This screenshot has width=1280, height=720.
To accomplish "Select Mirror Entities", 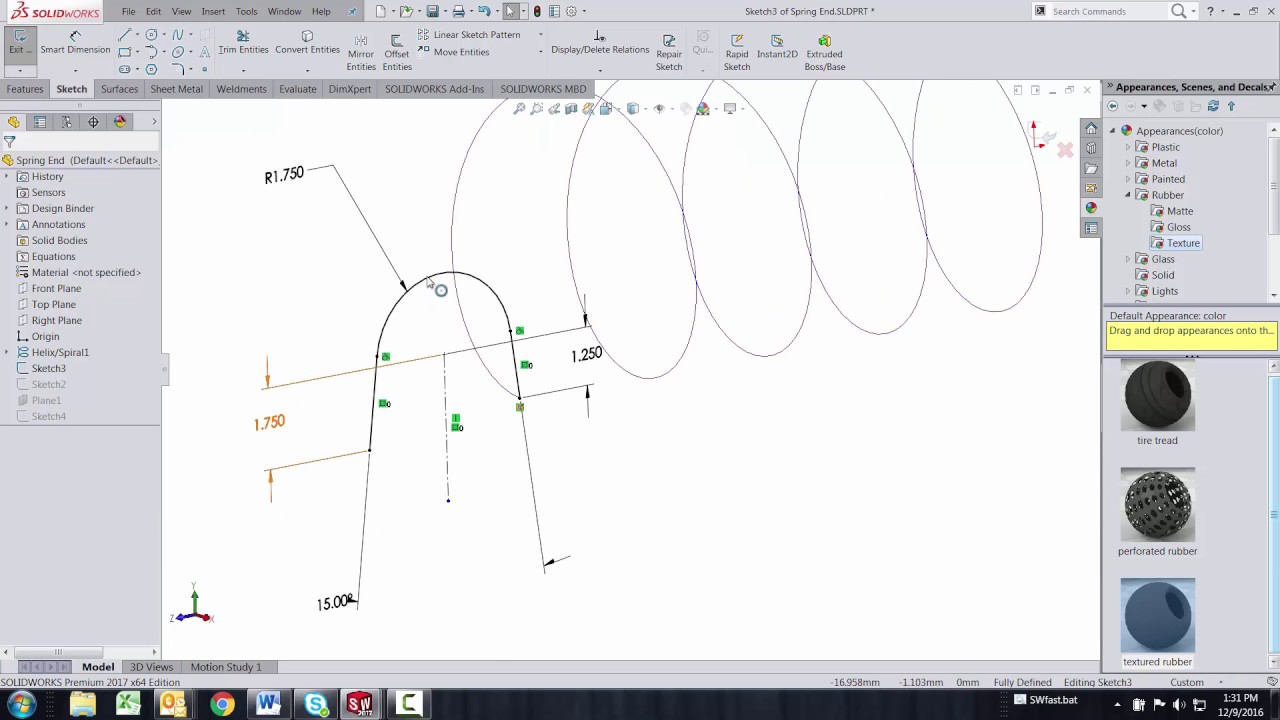I will pyautogui.click(x=361, y=52).
